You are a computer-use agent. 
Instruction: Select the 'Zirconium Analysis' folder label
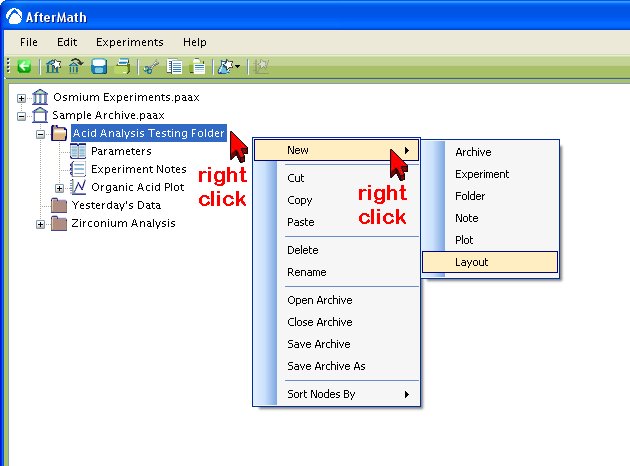[x=123, y=223]
